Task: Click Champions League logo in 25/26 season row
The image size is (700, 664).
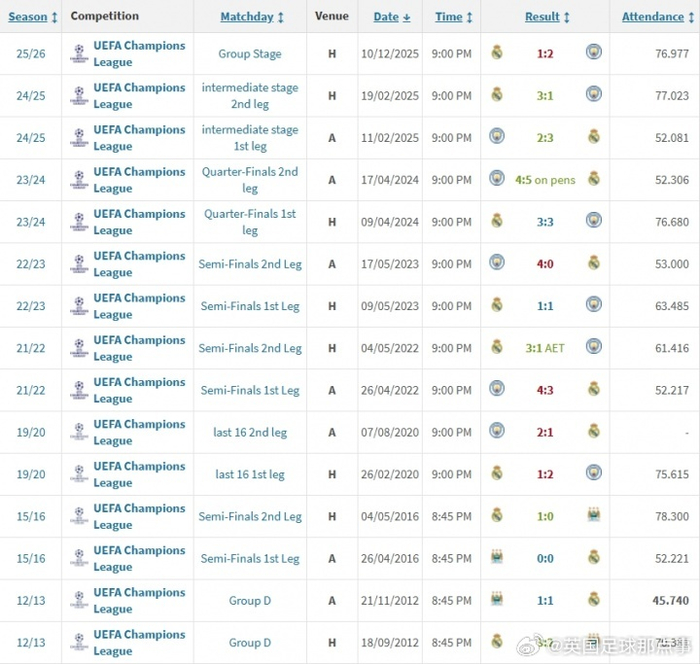Action: click(x=79, y=53)
